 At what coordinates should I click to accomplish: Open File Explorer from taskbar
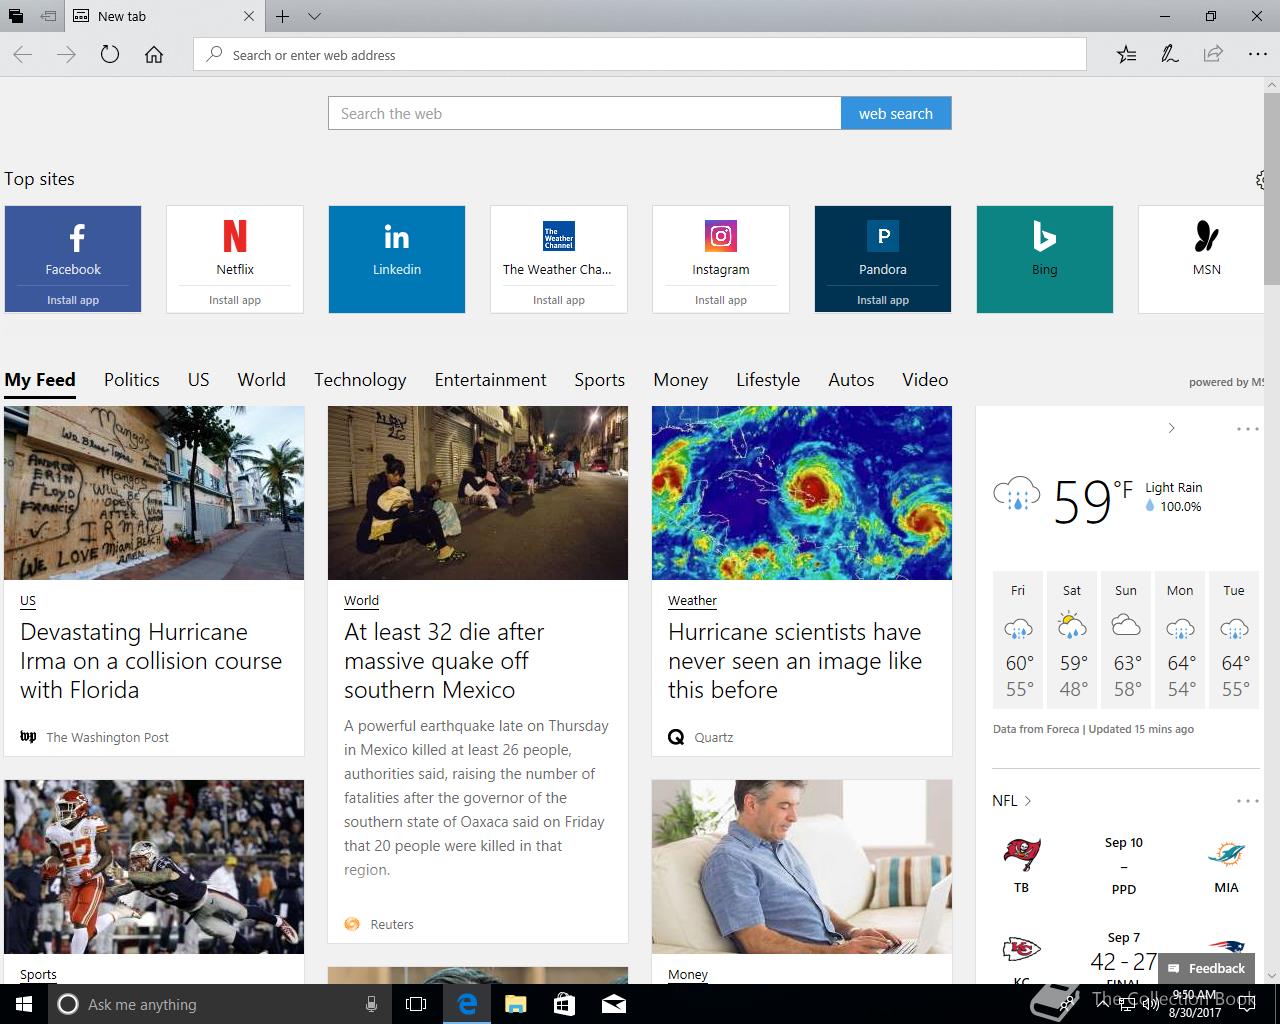515,1004
